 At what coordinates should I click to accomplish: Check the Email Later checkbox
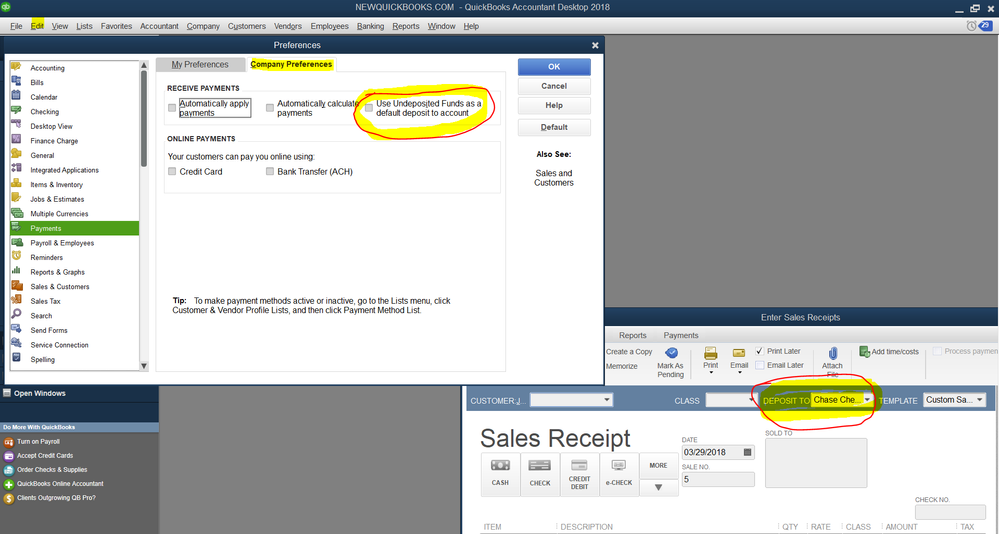[759, 365]
